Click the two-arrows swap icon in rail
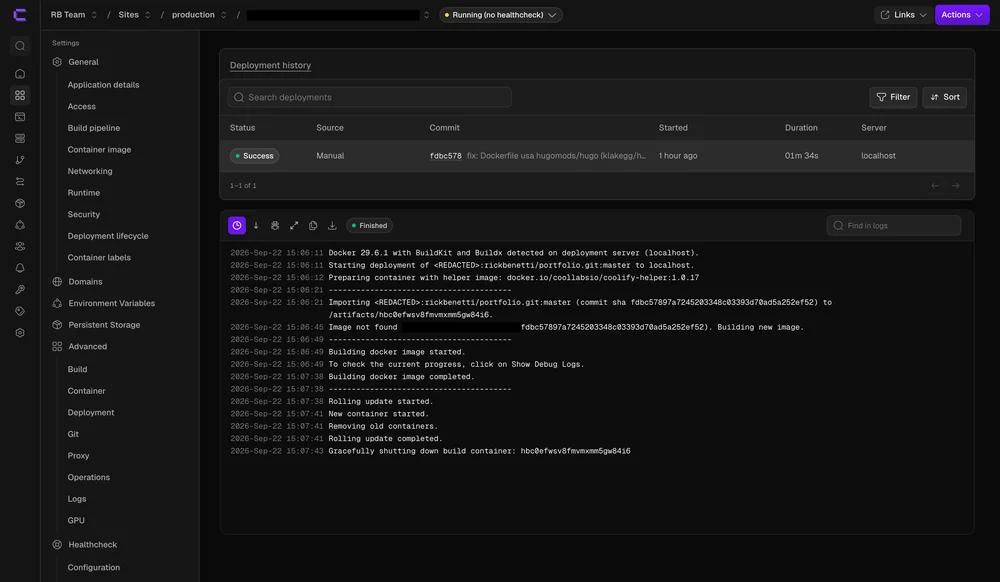 click(x=20, y=182)
